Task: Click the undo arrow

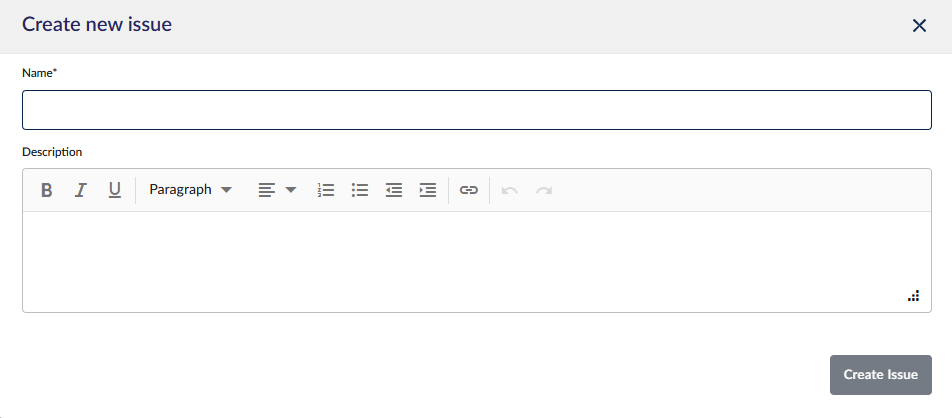Action: click(x=510, y=190)
